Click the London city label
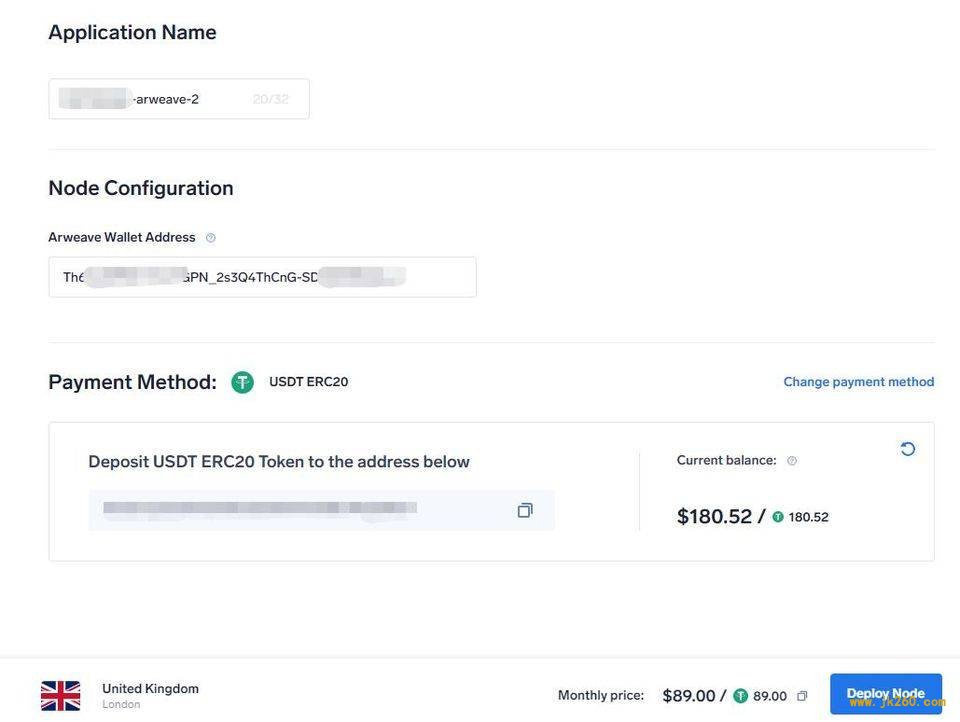 coord(121,704)
